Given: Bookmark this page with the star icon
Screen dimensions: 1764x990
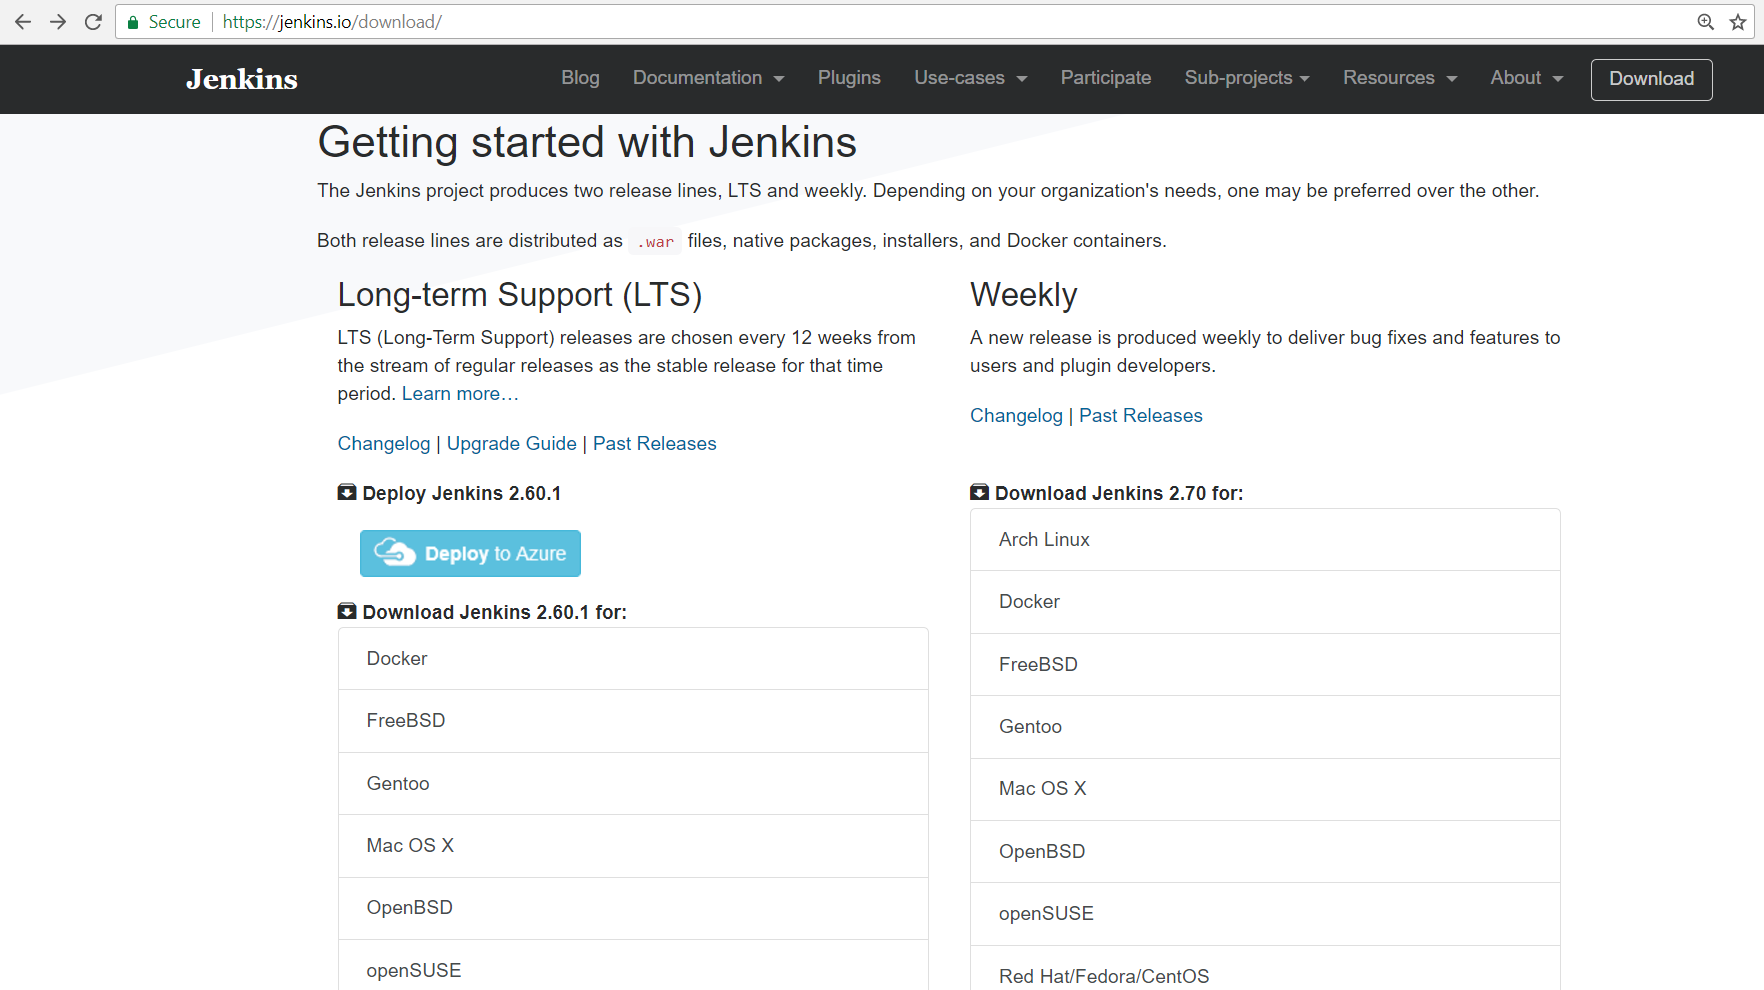Looking at the screenshot, I should [x=1738, y=22].
